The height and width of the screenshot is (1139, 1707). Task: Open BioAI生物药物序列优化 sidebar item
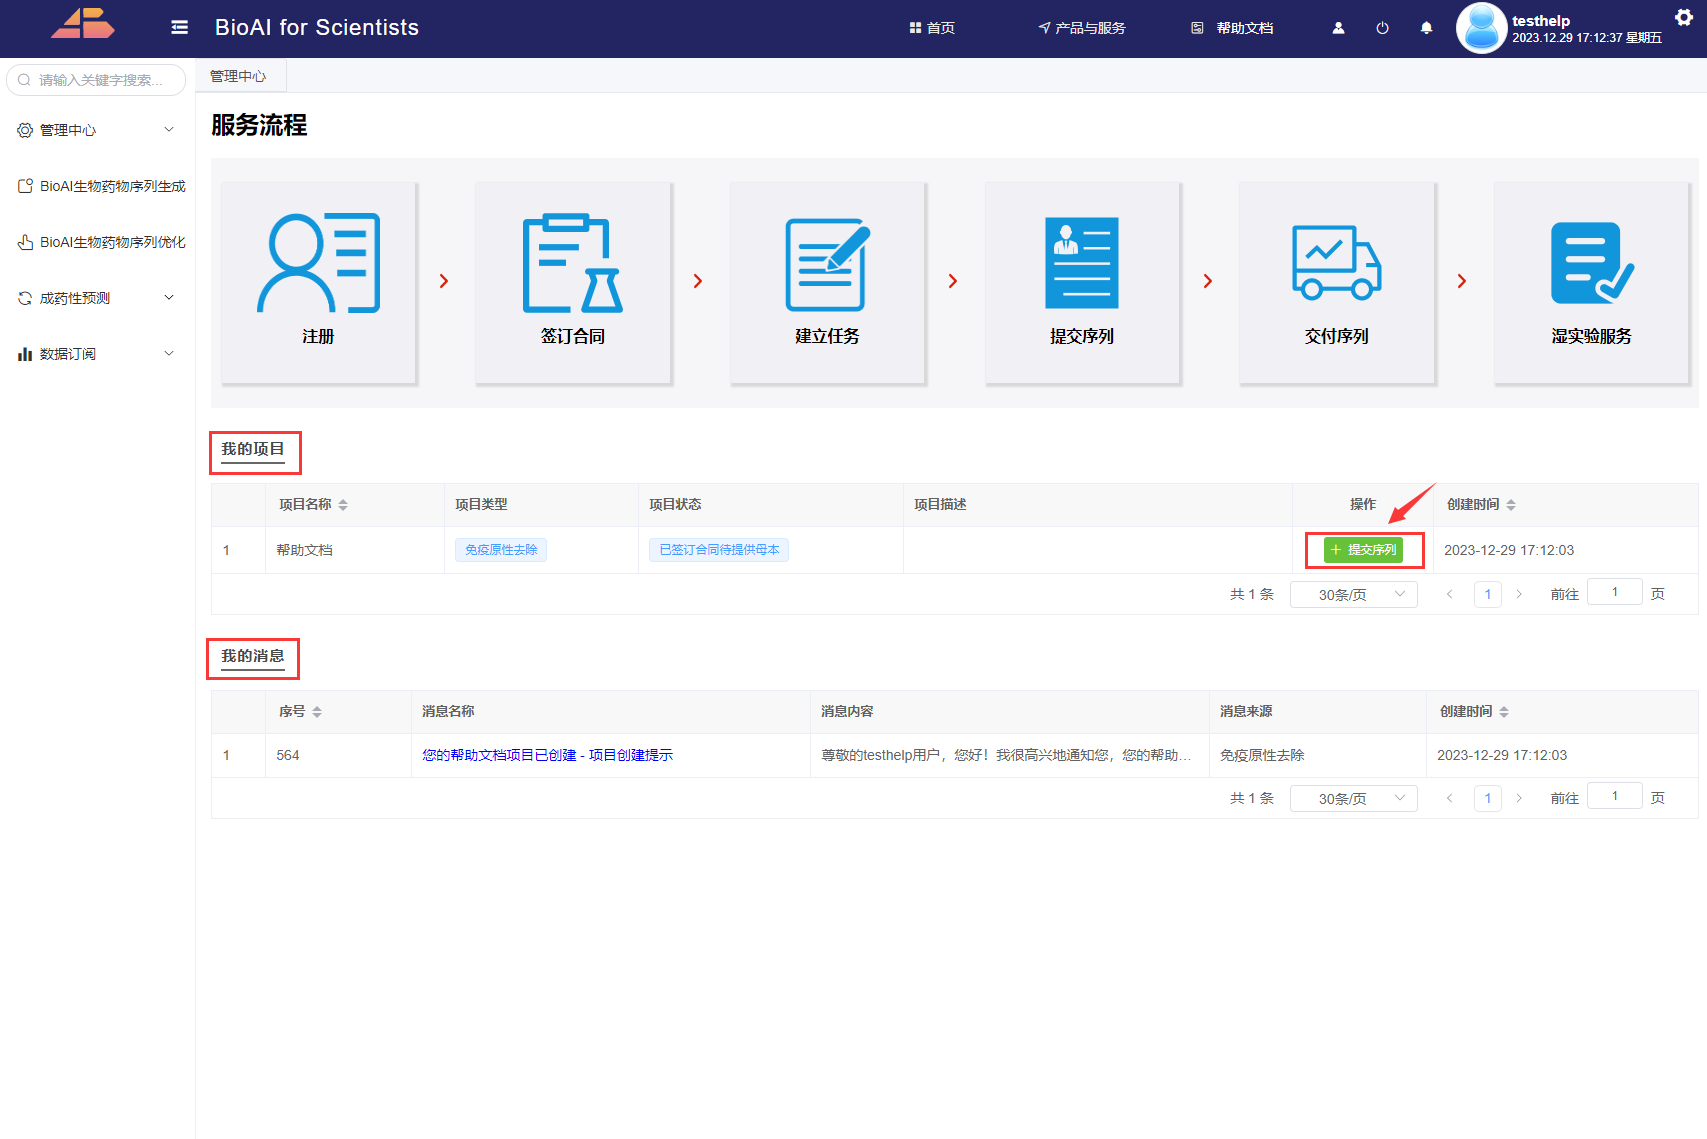pyautogui.click(x=97, y=242)
